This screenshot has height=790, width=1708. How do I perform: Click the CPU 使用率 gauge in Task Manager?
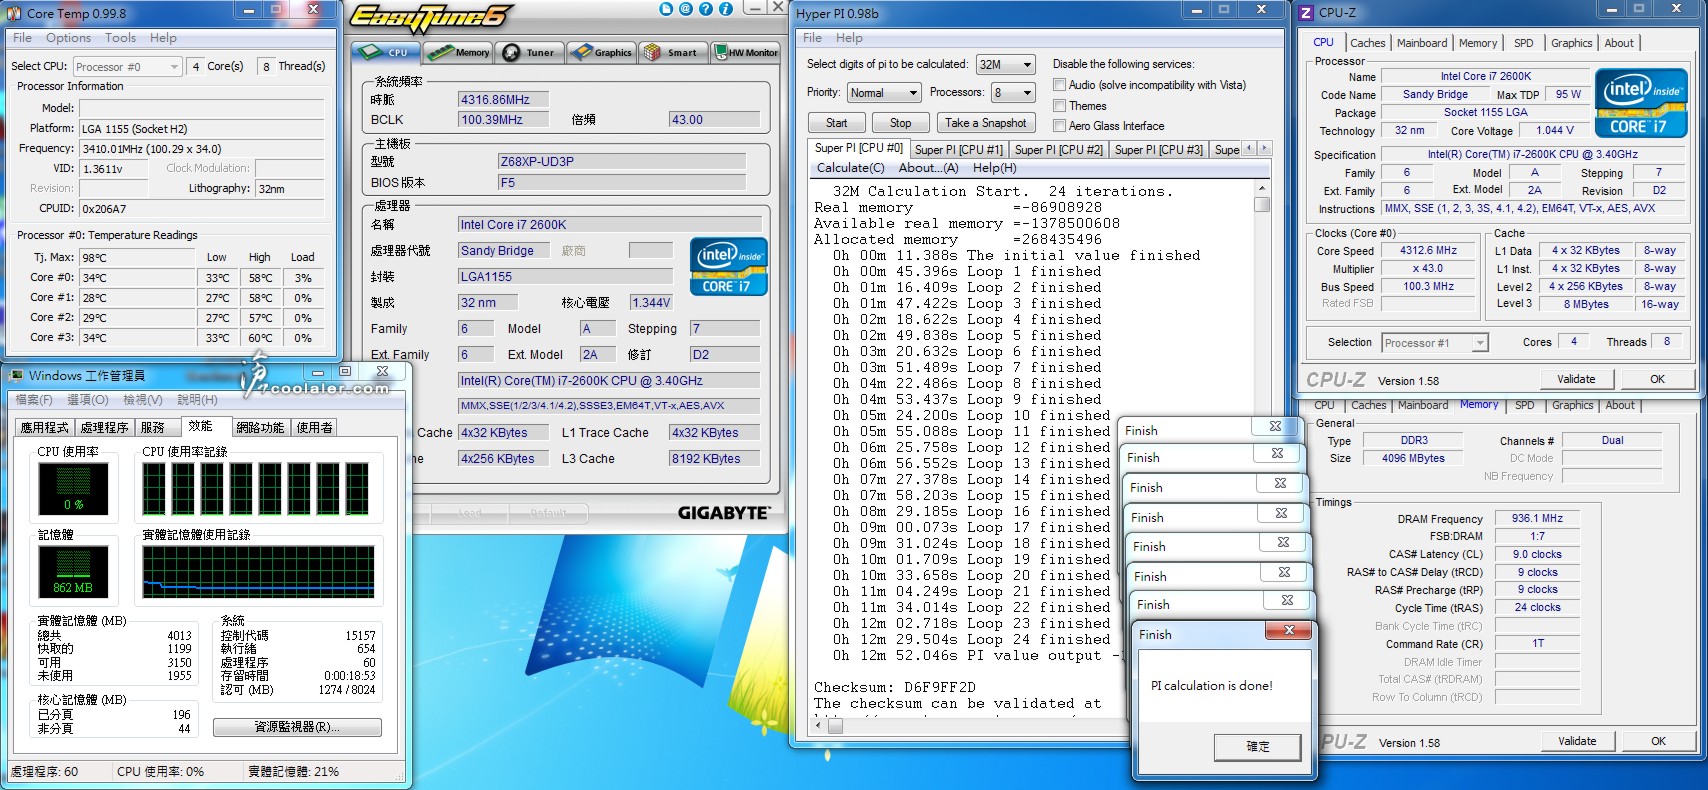pos(73,488)
